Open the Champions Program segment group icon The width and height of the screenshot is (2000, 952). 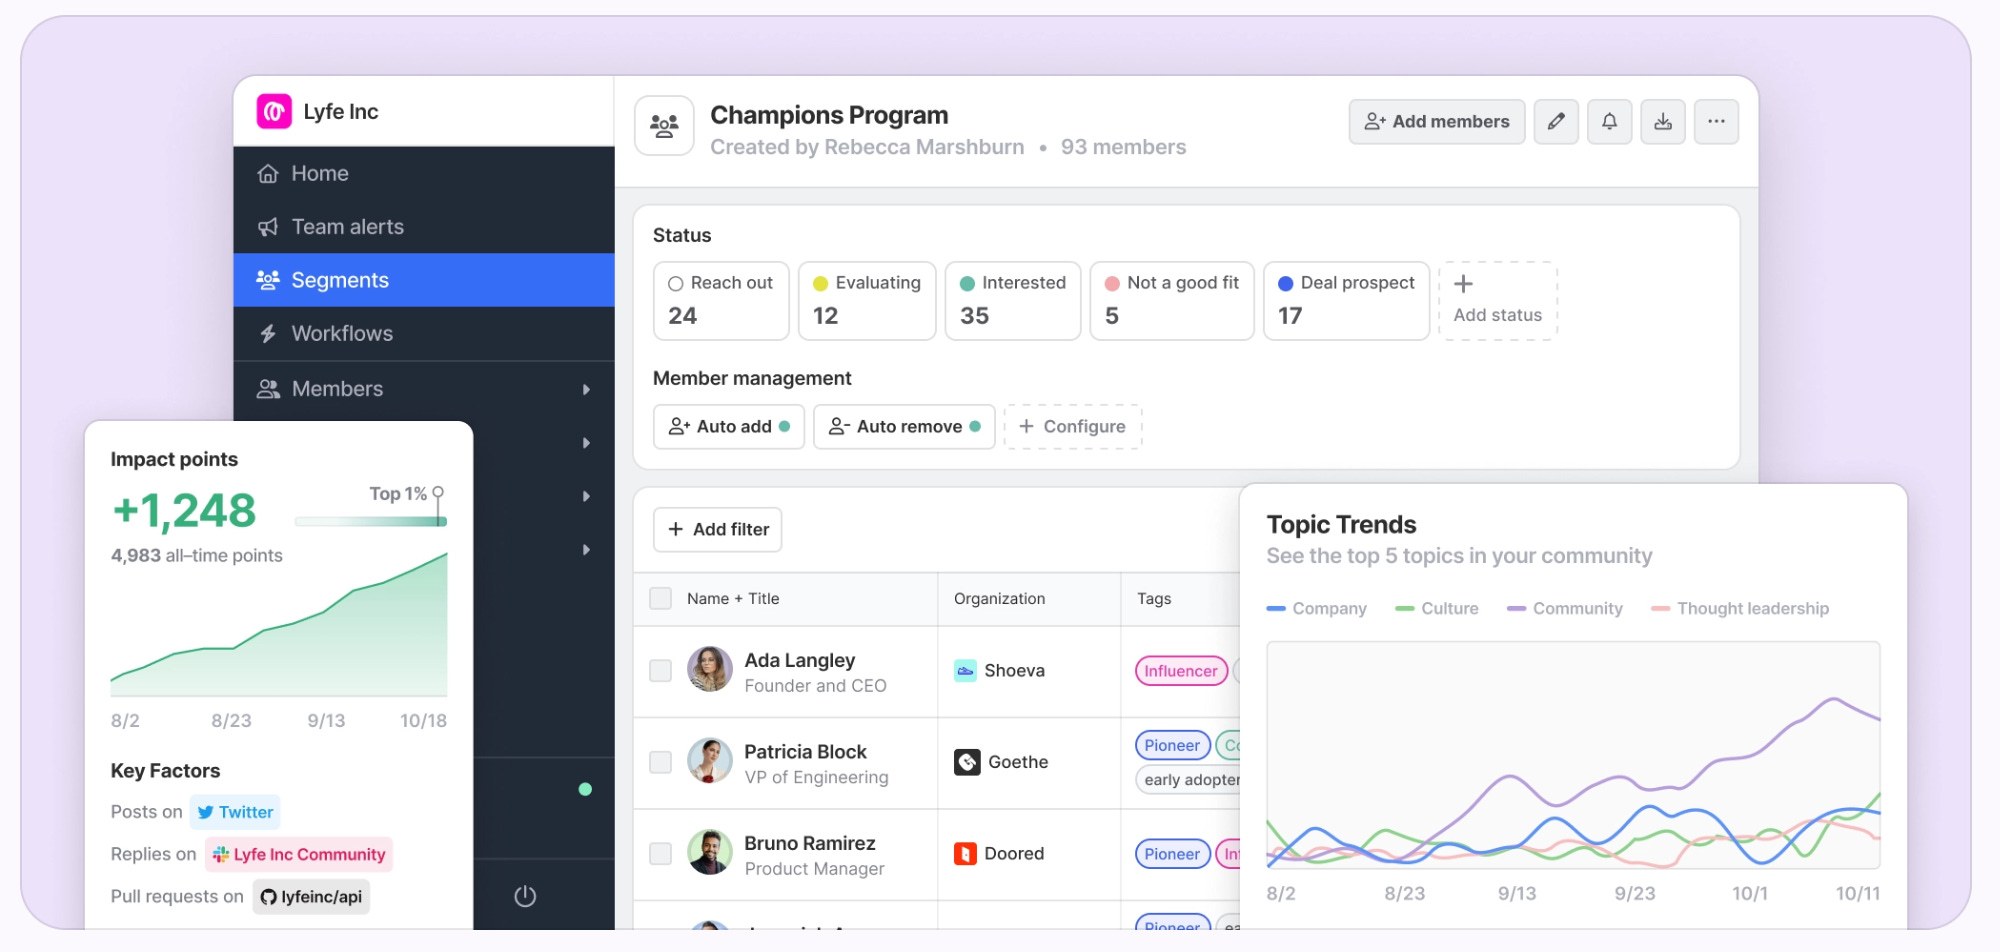point(664,126)
